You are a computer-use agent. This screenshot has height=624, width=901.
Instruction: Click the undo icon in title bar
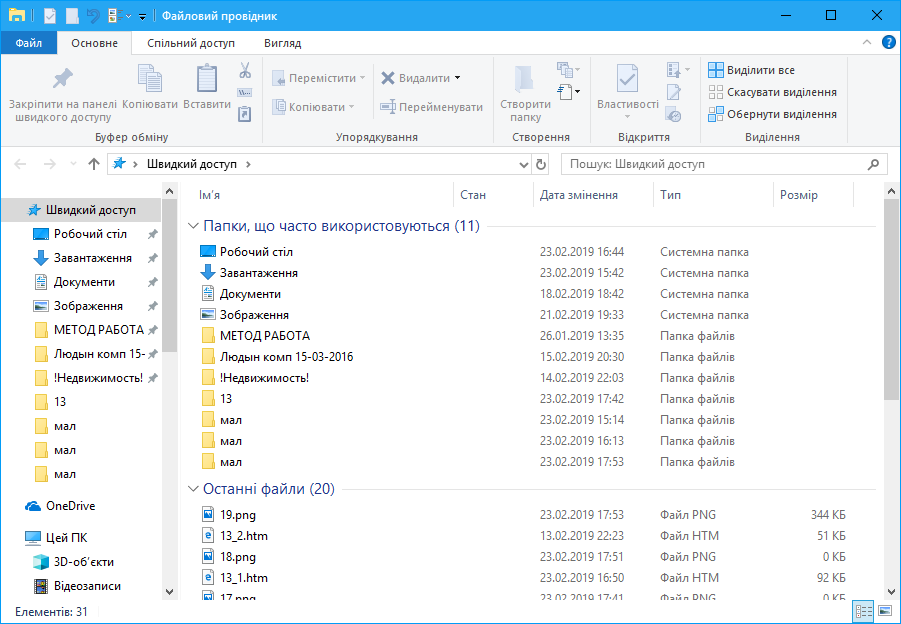[93, 16]
